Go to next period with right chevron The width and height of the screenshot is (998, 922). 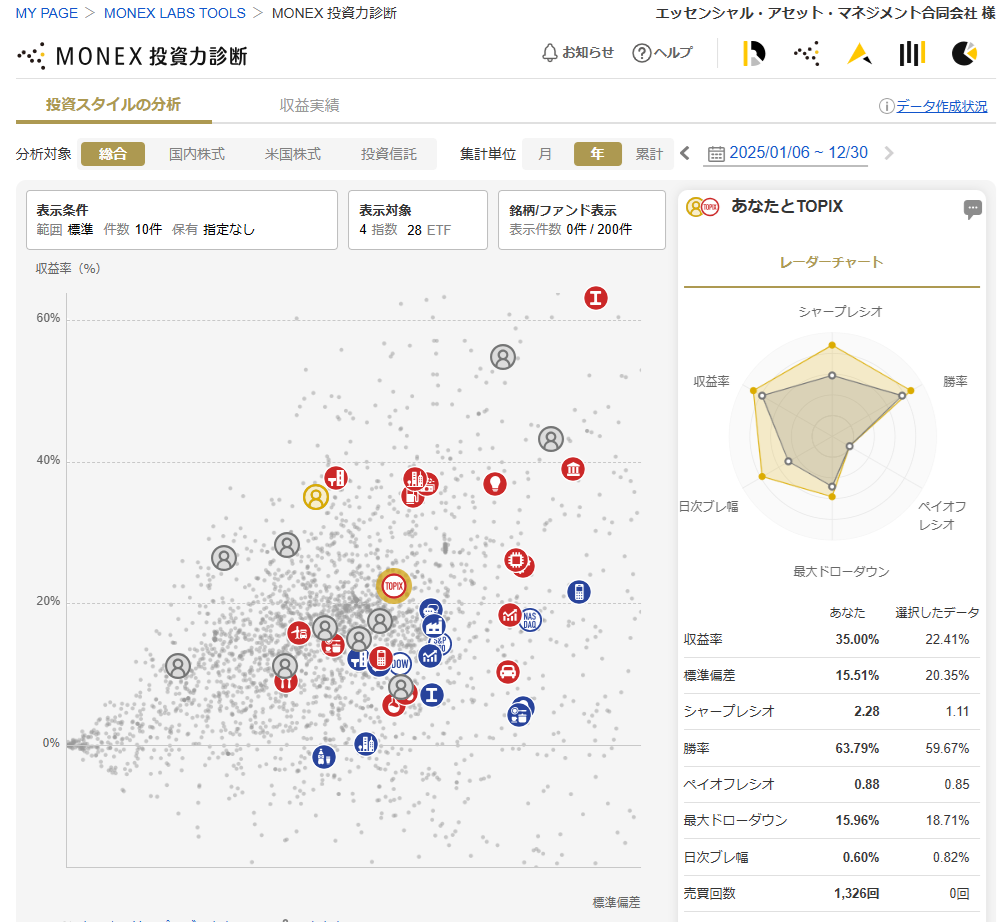click(x=889, y=153)
